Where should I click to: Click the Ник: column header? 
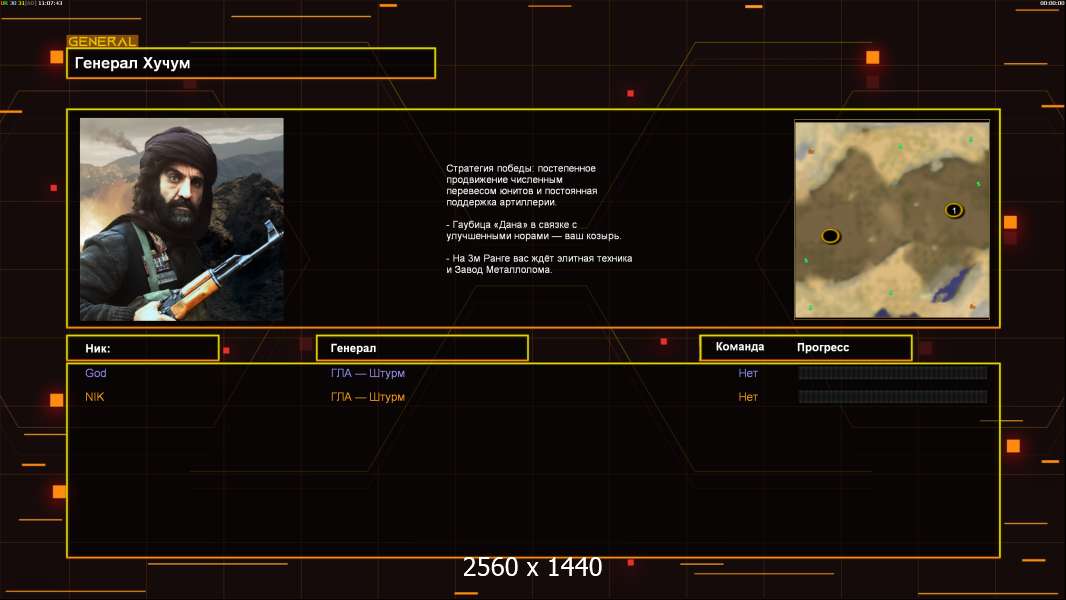click(x=142, y=348)
